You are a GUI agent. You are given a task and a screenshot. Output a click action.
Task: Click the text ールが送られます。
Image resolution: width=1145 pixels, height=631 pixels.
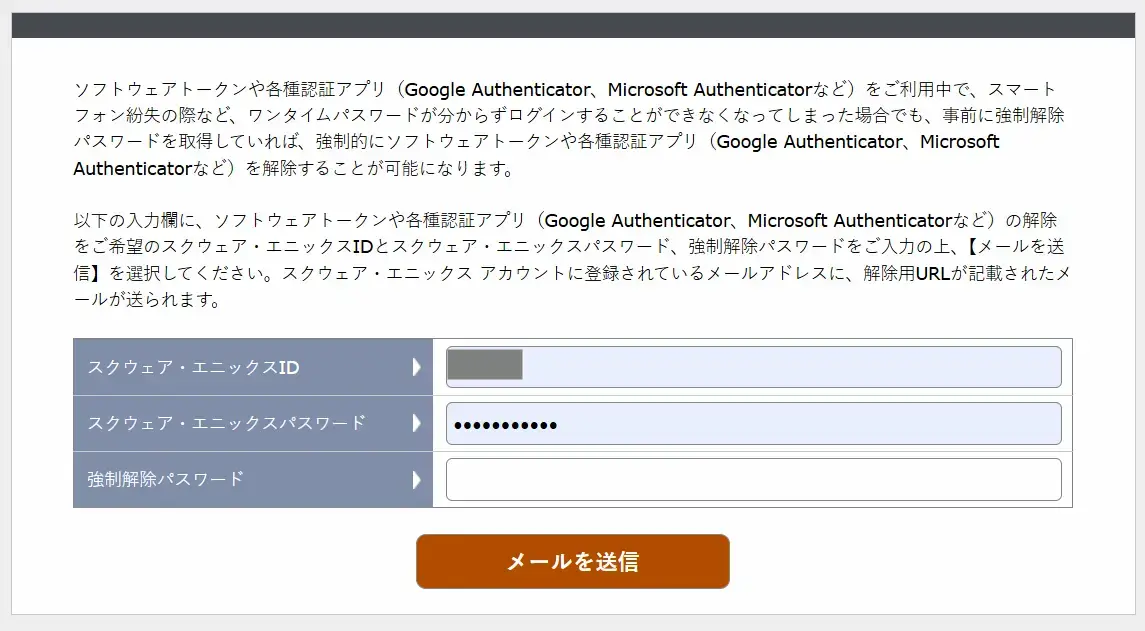pos(147,299)
